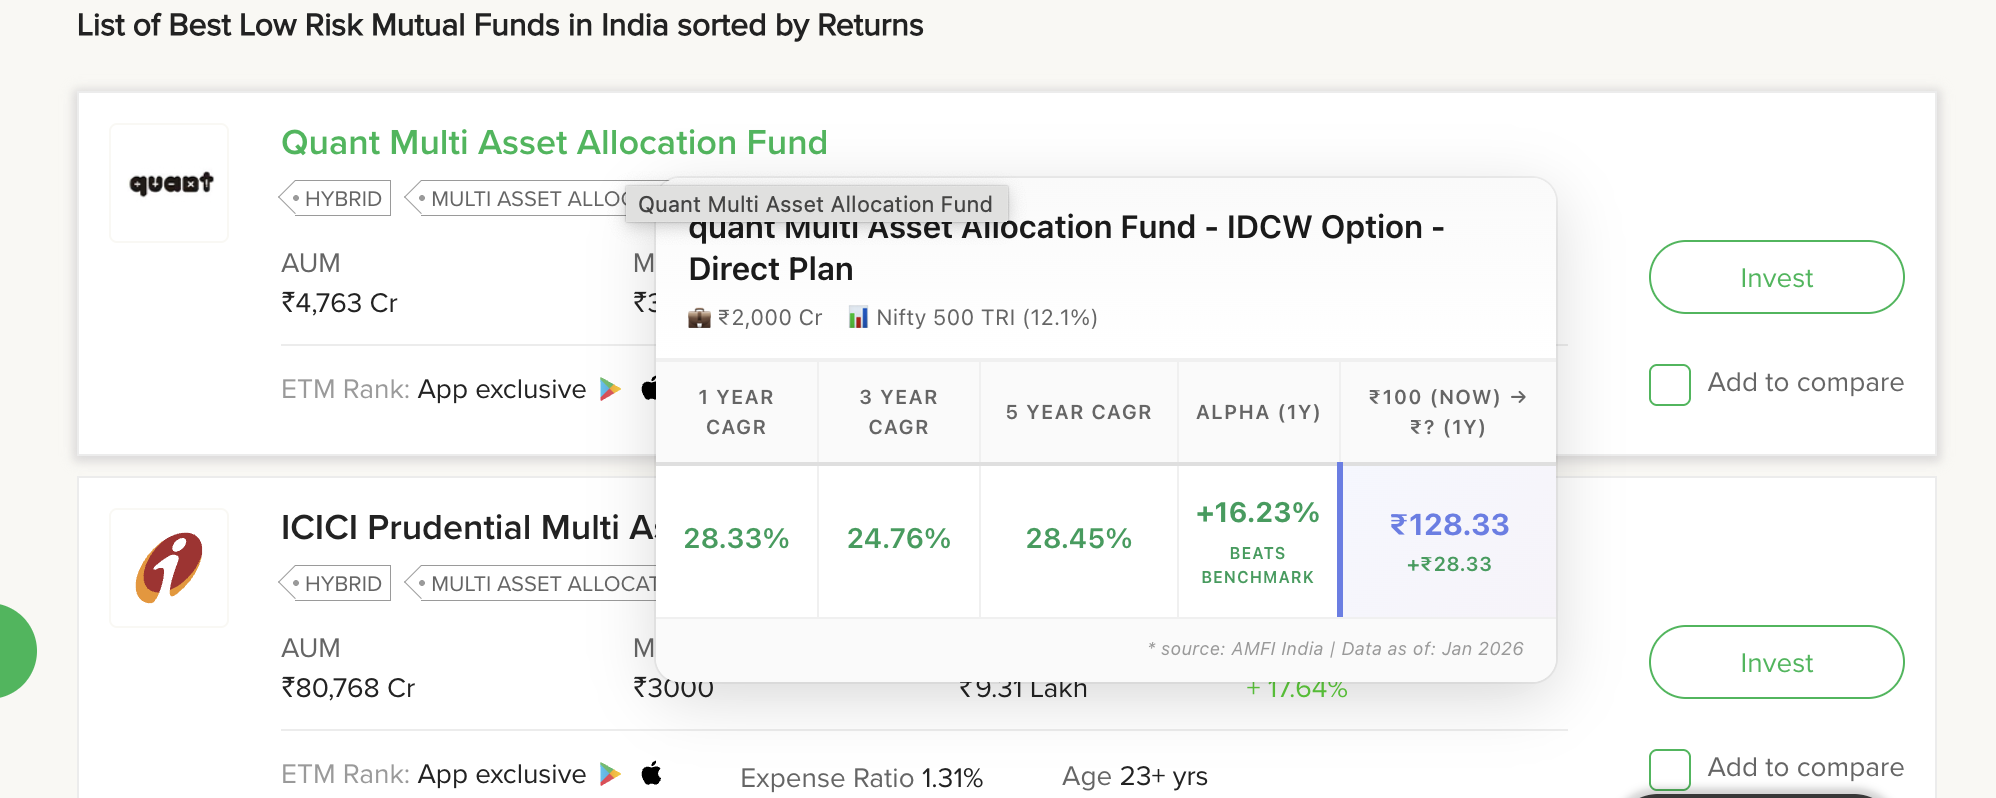Open Google Play icon in ICICI fund card
The width and height of the screenshot is (1996, 798).
(x=610, y=774)
